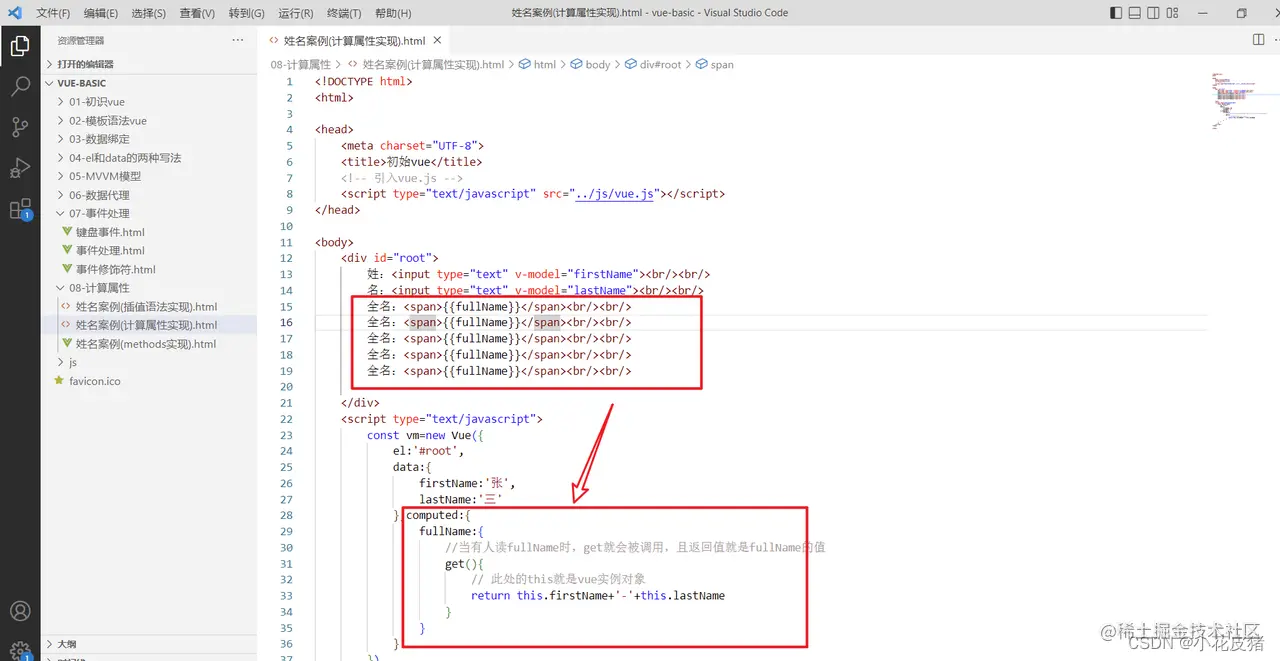Image resolution: width=1280 pixels, height=661 pixels.
Task: Click 08-计算属性 breadcrumb
Action: pyautogui.click(x=300, y=64)
